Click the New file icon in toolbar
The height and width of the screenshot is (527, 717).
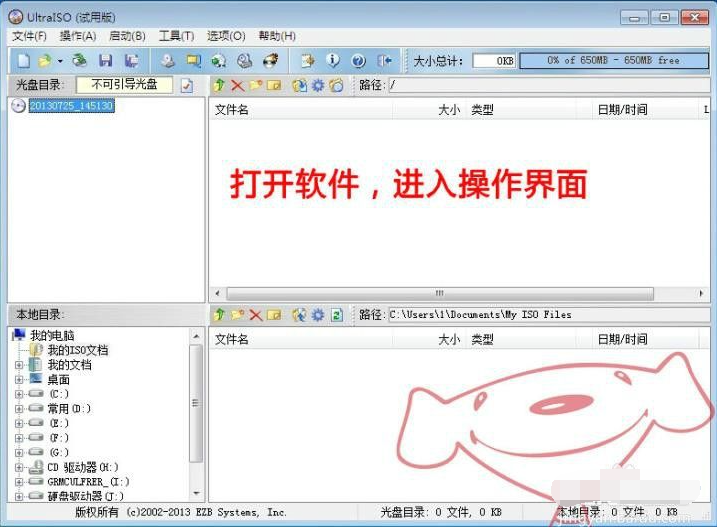[x=23, y=61]
